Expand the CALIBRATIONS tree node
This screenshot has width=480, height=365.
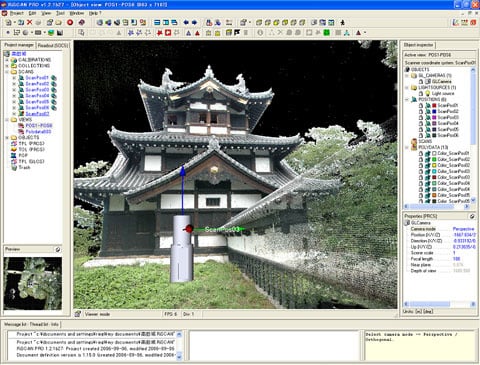point(7,60)
